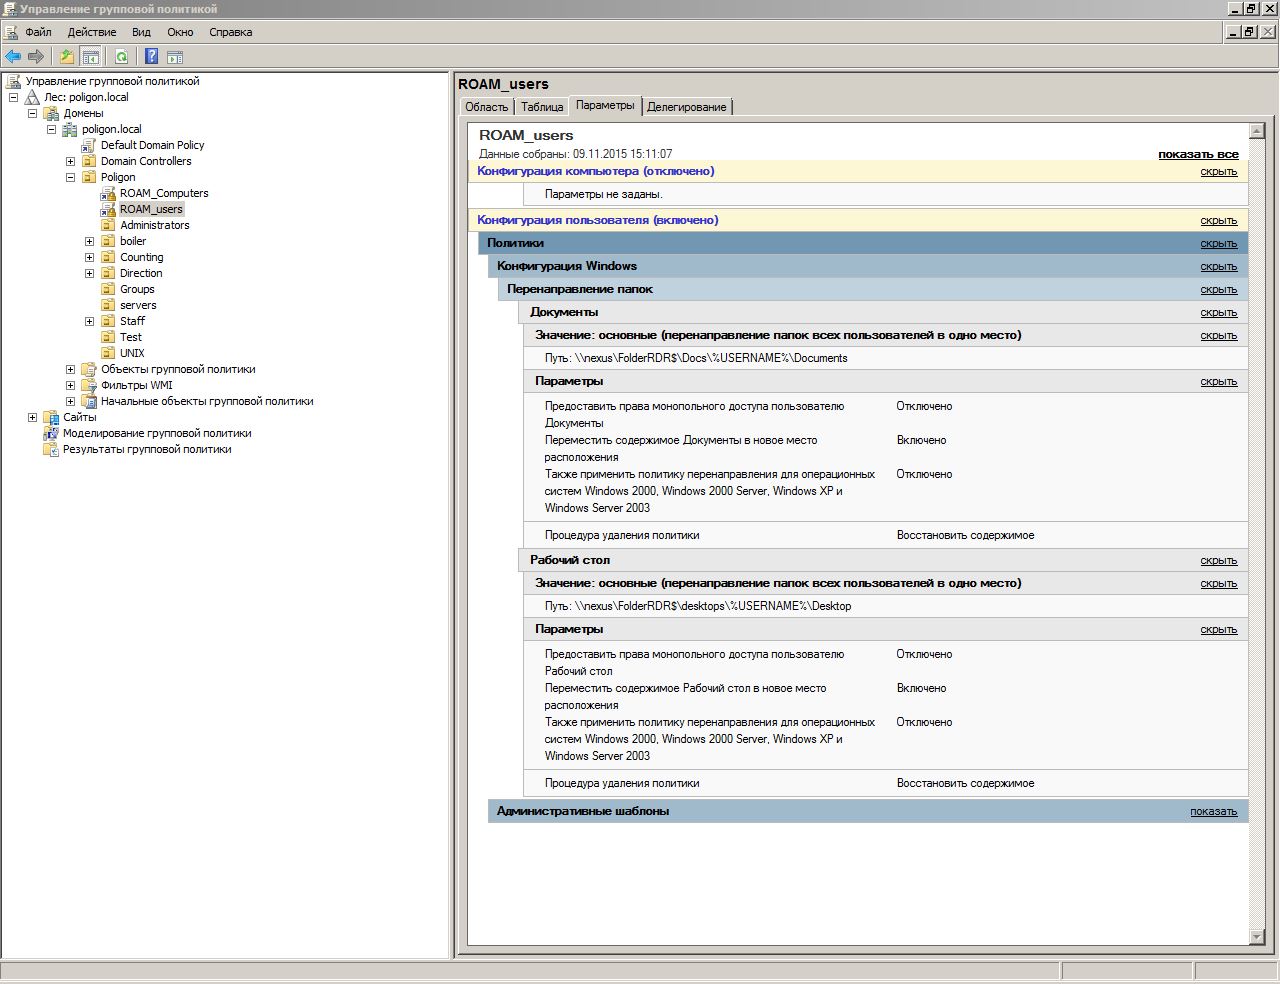1280x984 pixels.
Task: Select the 'Моделирование групповой политики' icon
Action: (x=51, y=433)
